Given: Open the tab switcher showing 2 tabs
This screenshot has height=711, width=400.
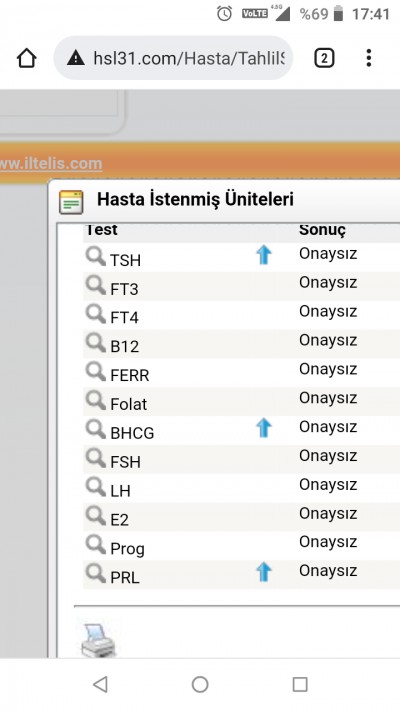Looking at the screenshot, I should [x=324, y=58].
